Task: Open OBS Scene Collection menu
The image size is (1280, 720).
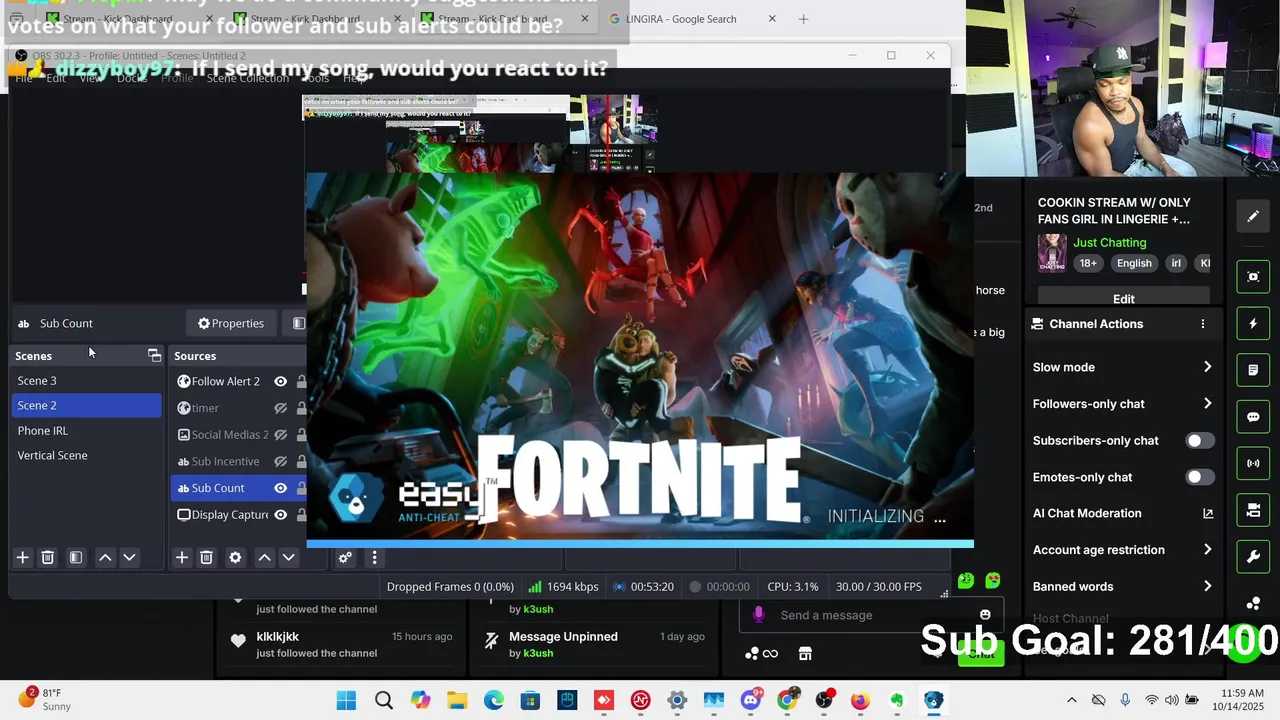Action: point(247,78)
